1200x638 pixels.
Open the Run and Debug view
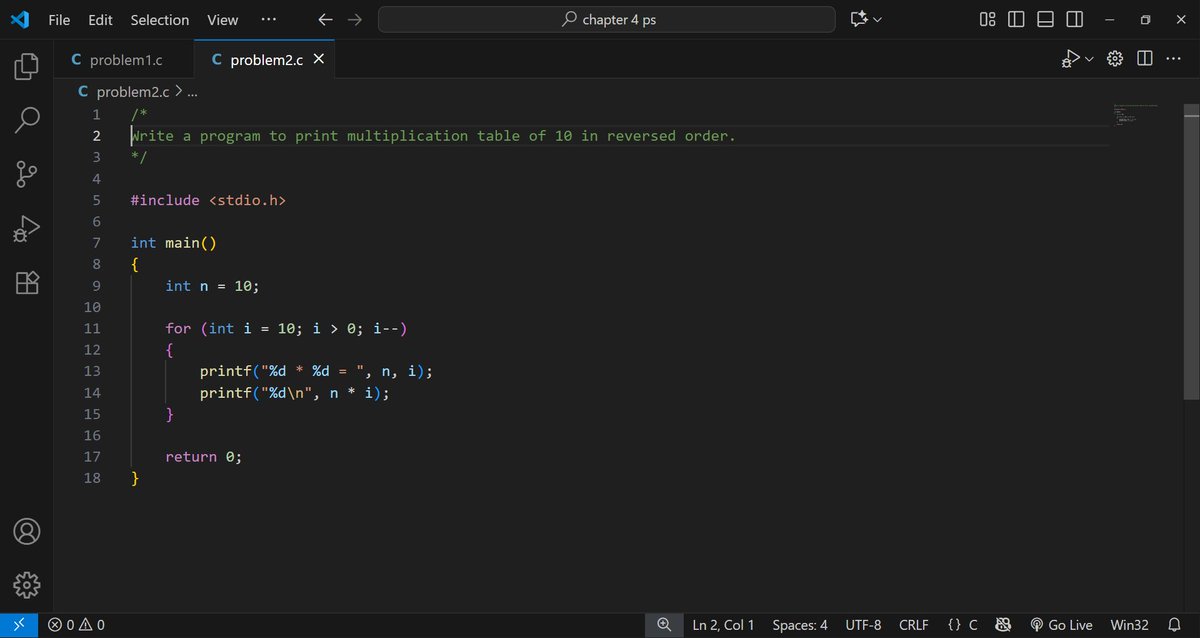[x=25, y=227]
